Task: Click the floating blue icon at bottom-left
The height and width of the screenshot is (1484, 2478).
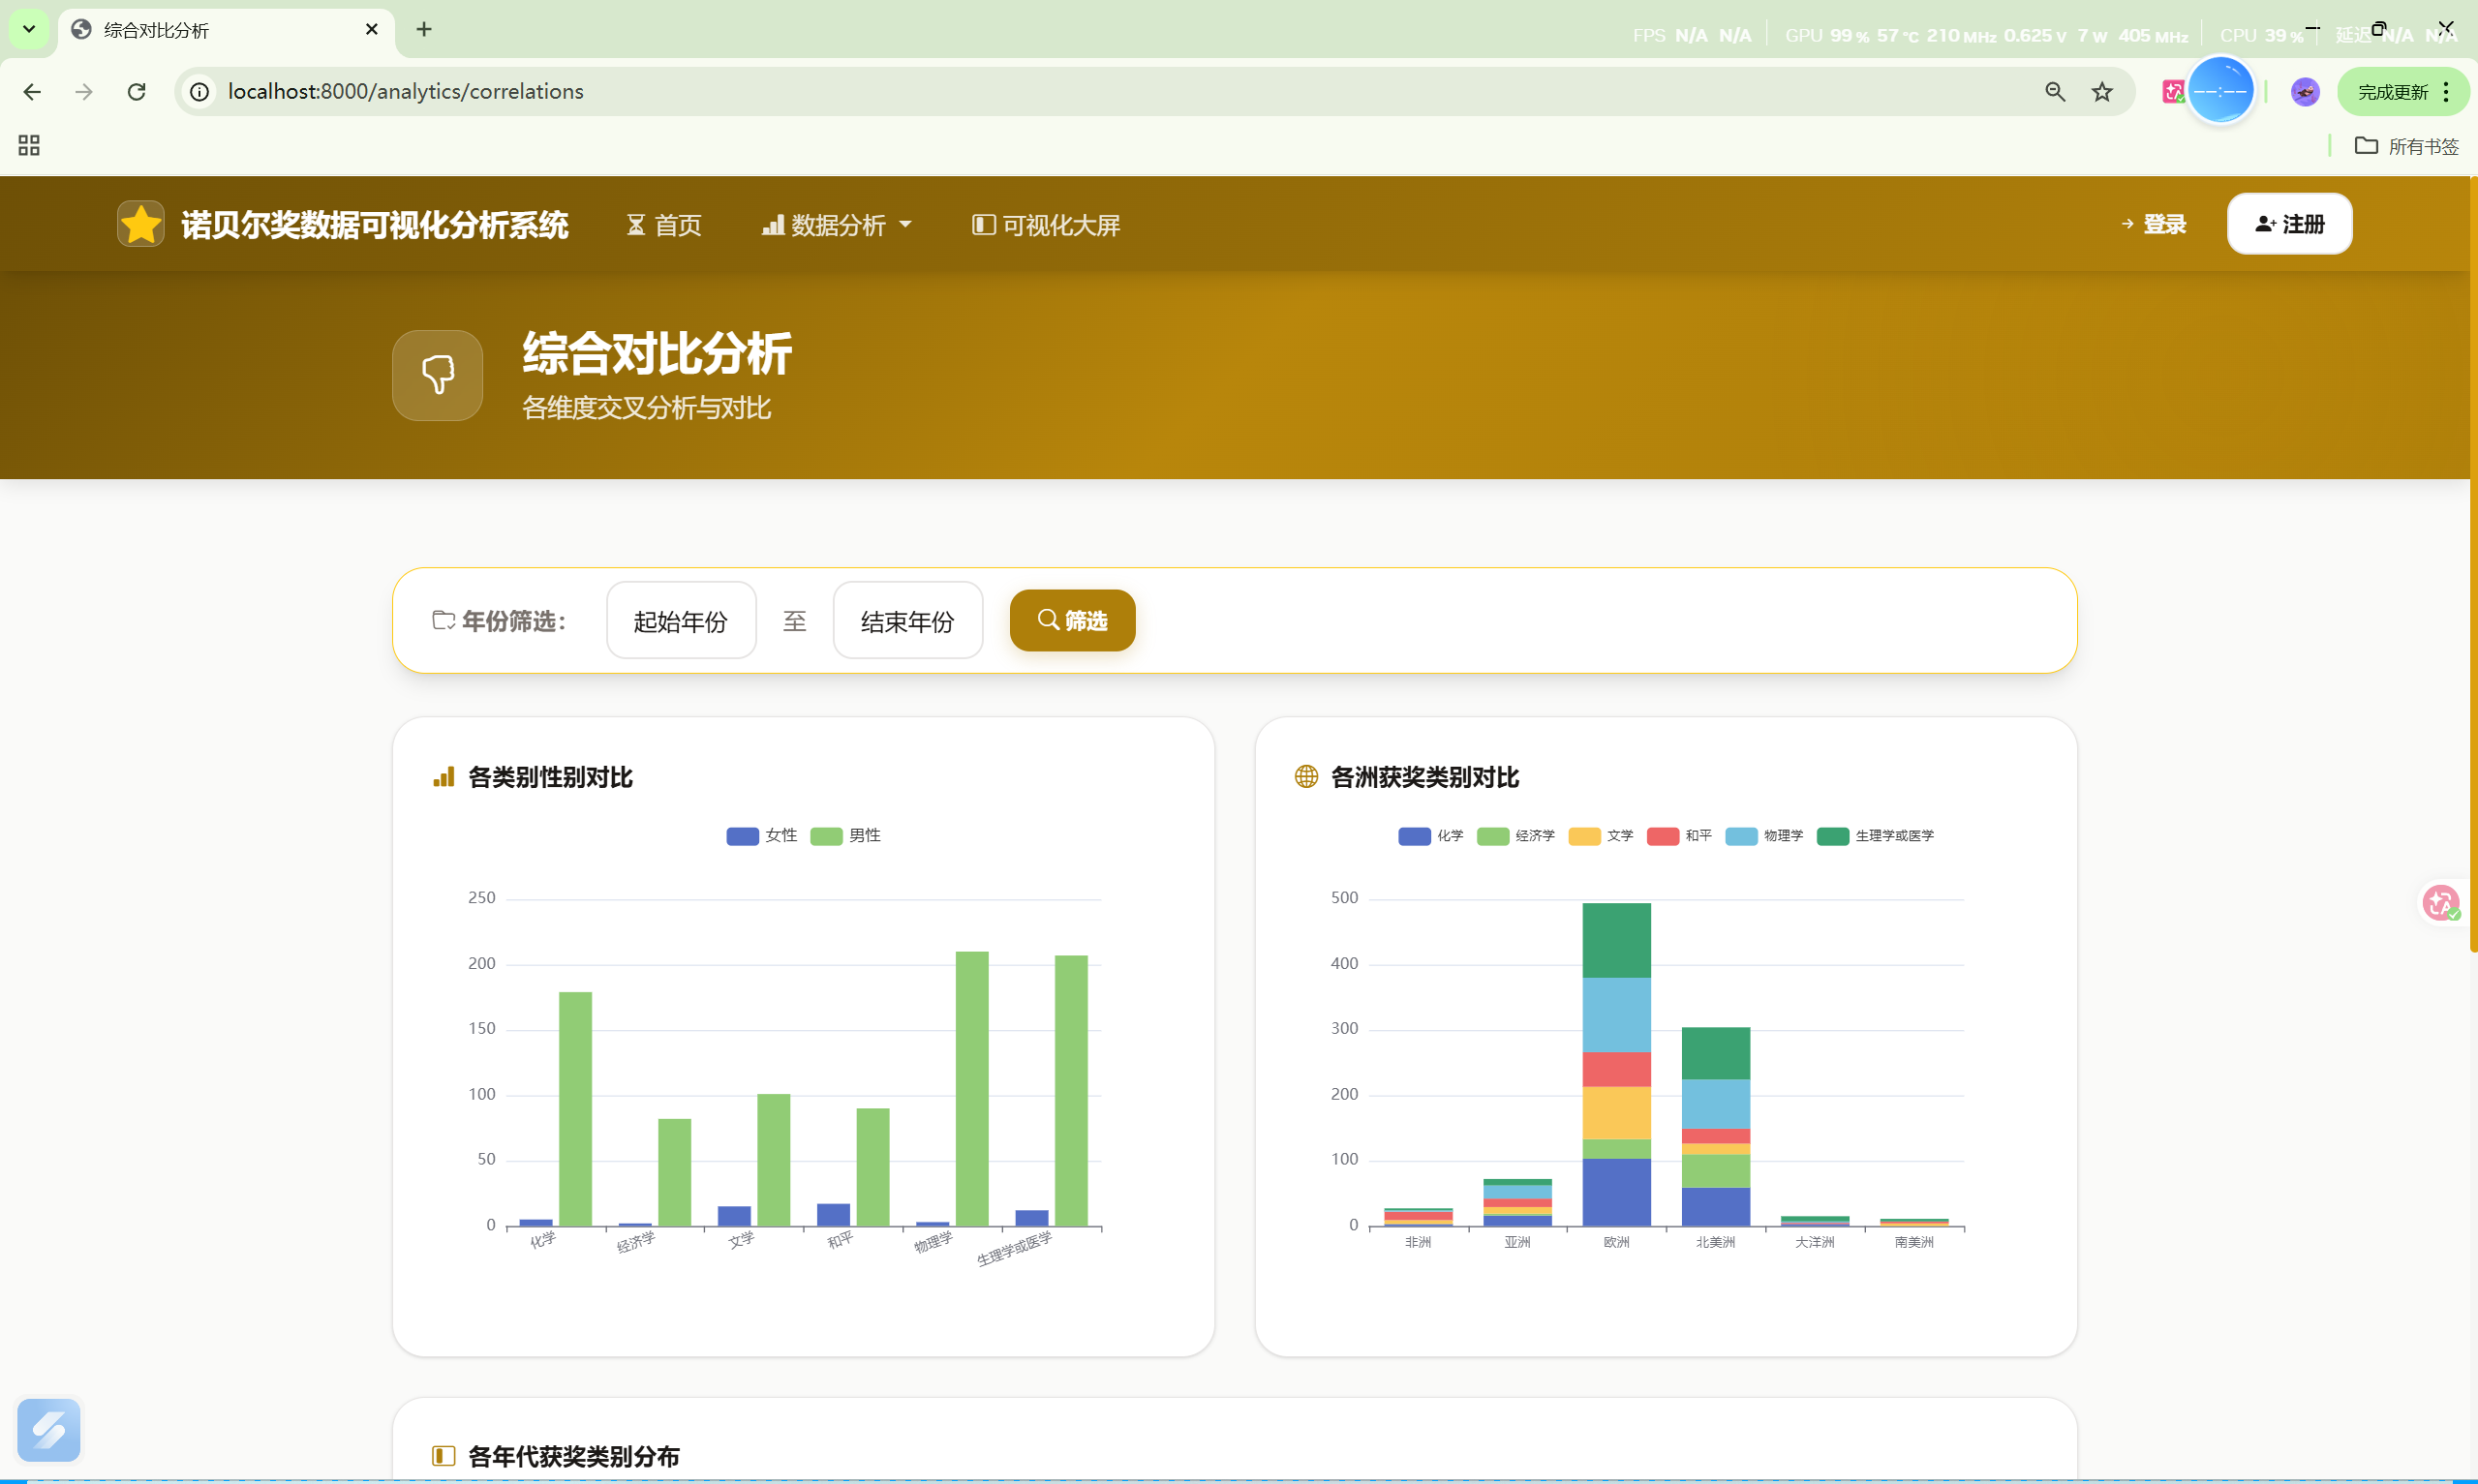Action: click(x=48, y=1429)
